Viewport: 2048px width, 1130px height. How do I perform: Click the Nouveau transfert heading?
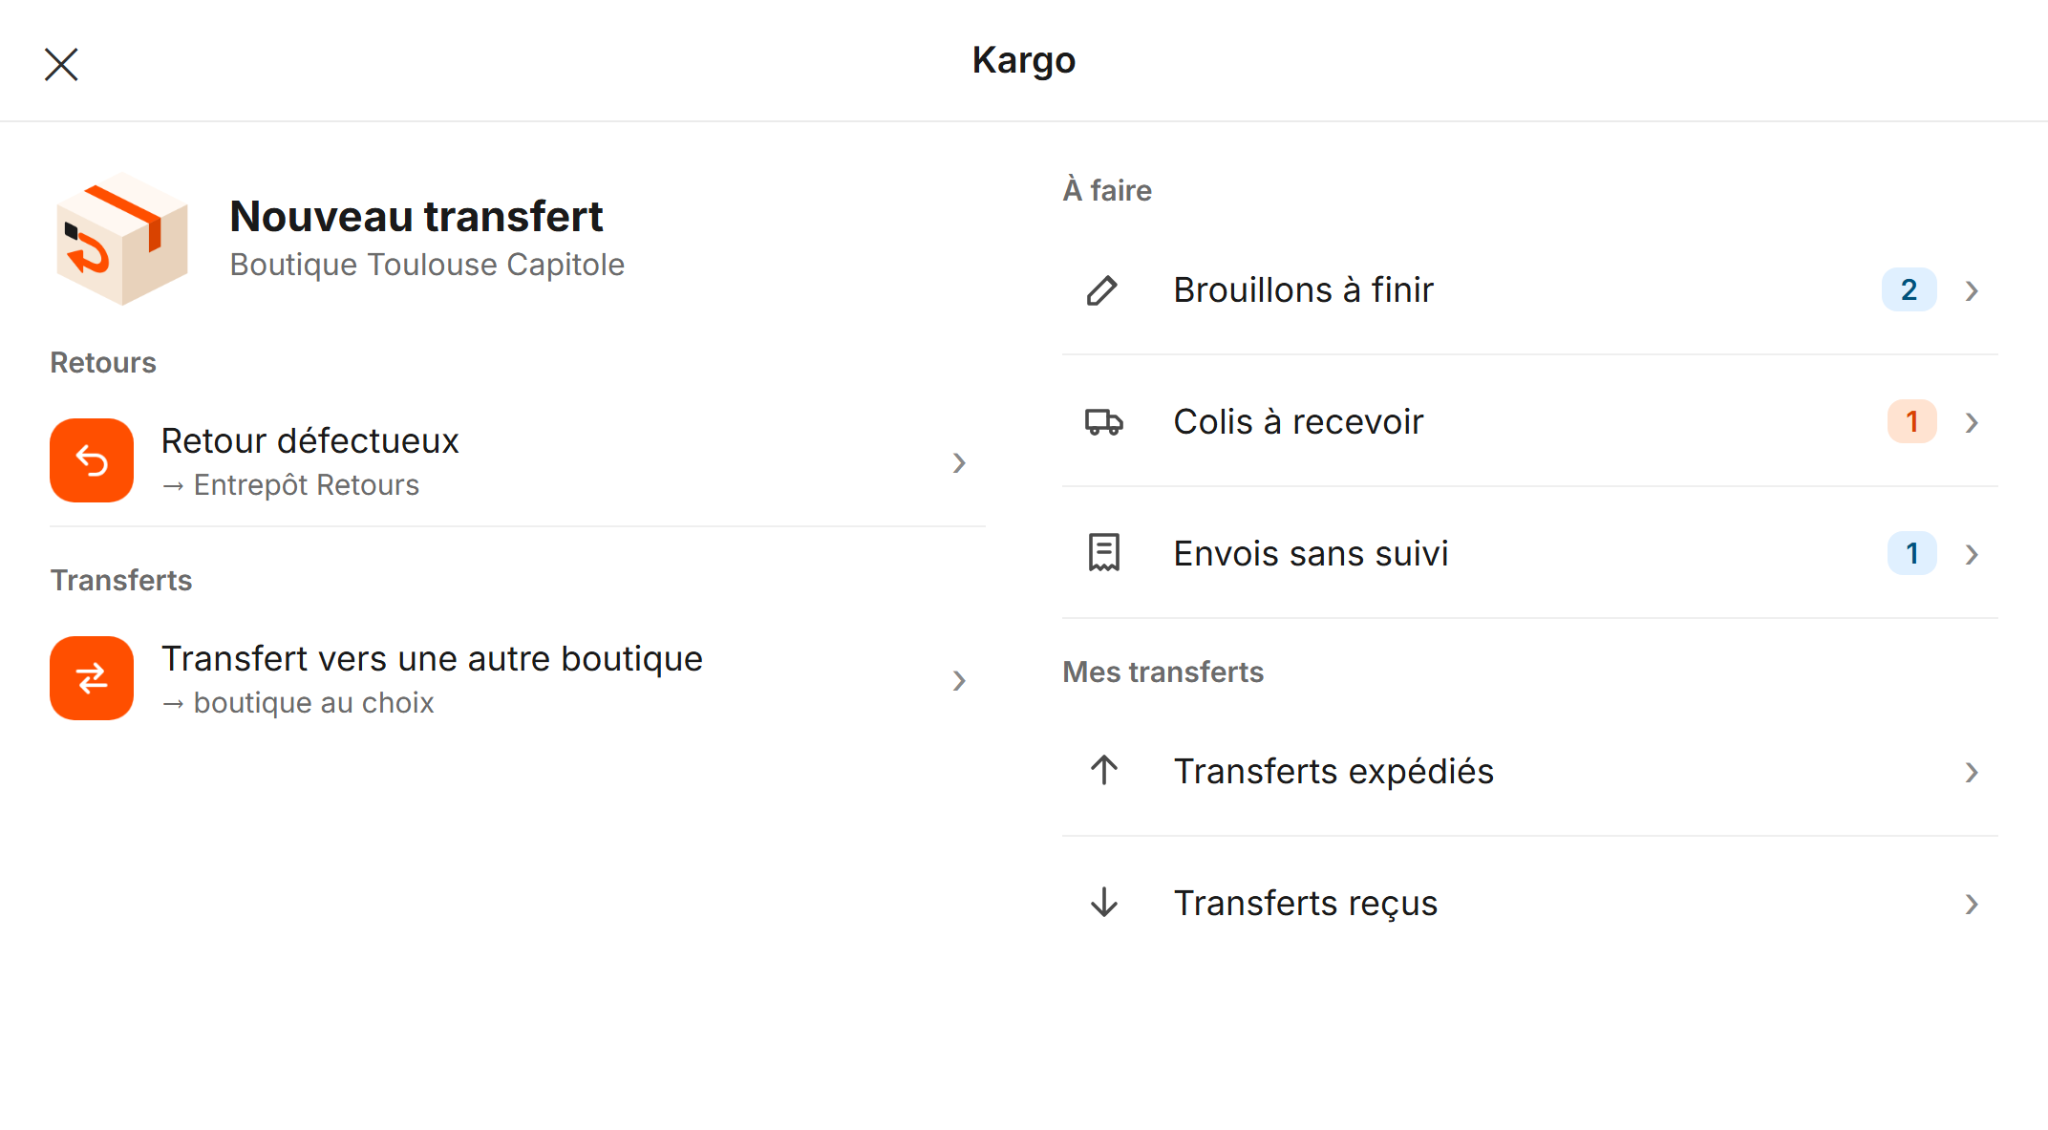416,216
